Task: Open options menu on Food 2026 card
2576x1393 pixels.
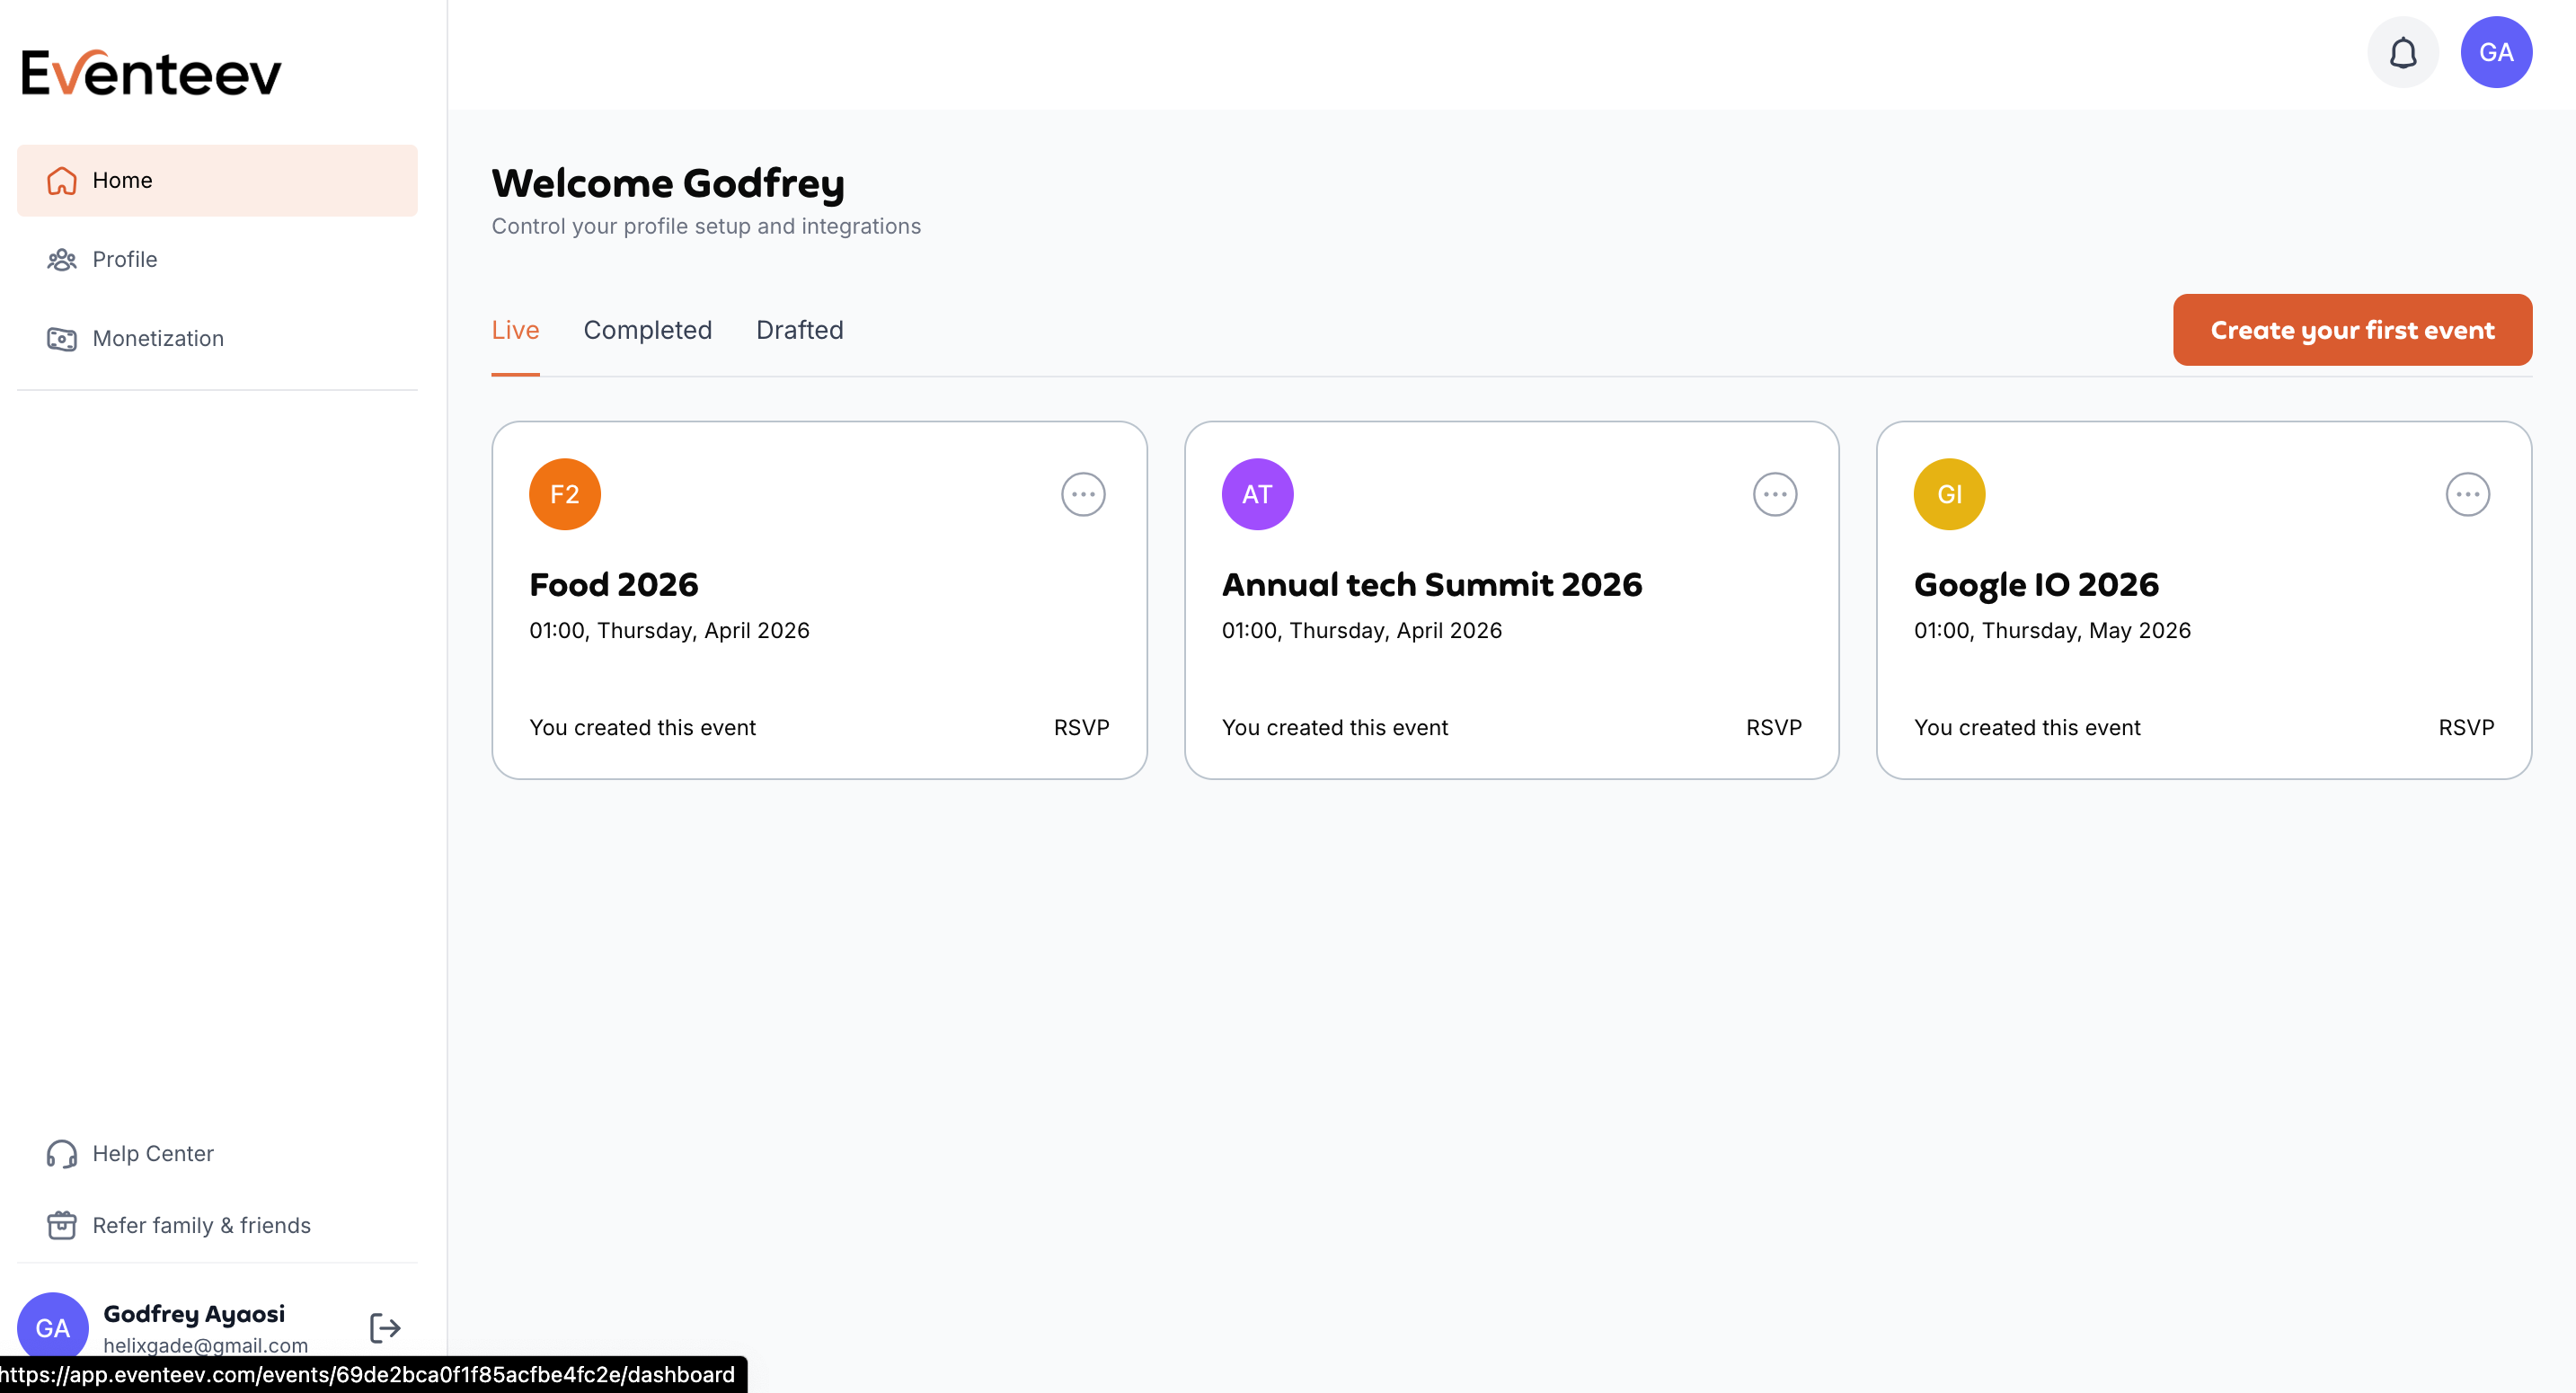Action: pyautogui.click(x=1082, y=494)
